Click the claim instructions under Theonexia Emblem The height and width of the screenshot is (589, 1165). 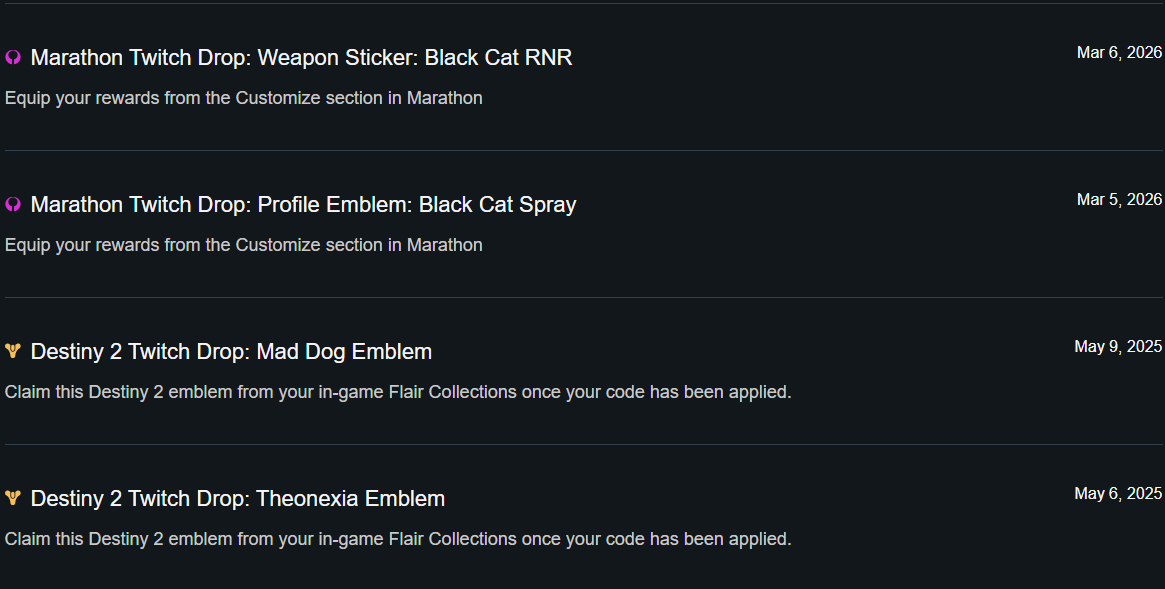(x=398, y=539)
